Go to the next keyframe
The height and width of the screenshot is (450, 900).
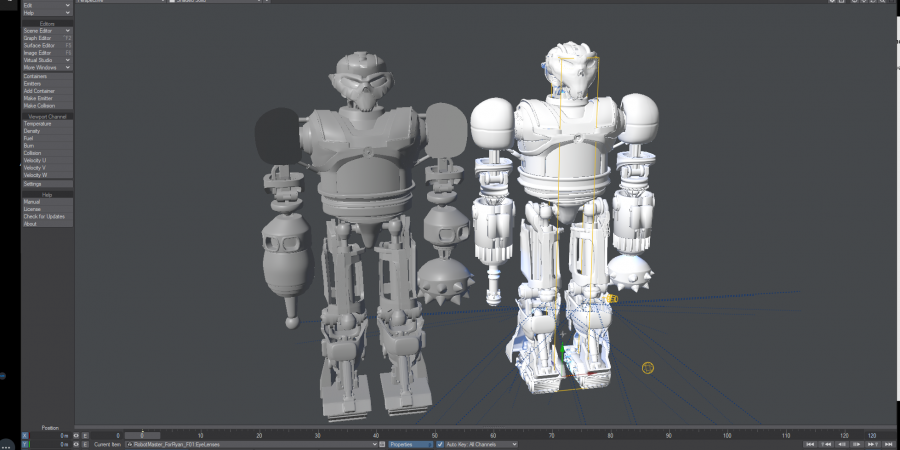pos(872,444)
